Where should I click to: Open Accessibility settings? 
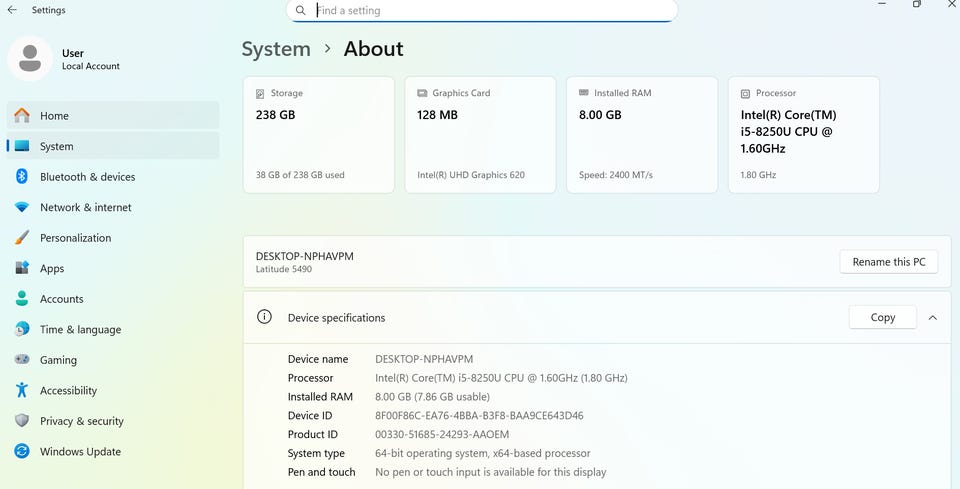[68, 391]
